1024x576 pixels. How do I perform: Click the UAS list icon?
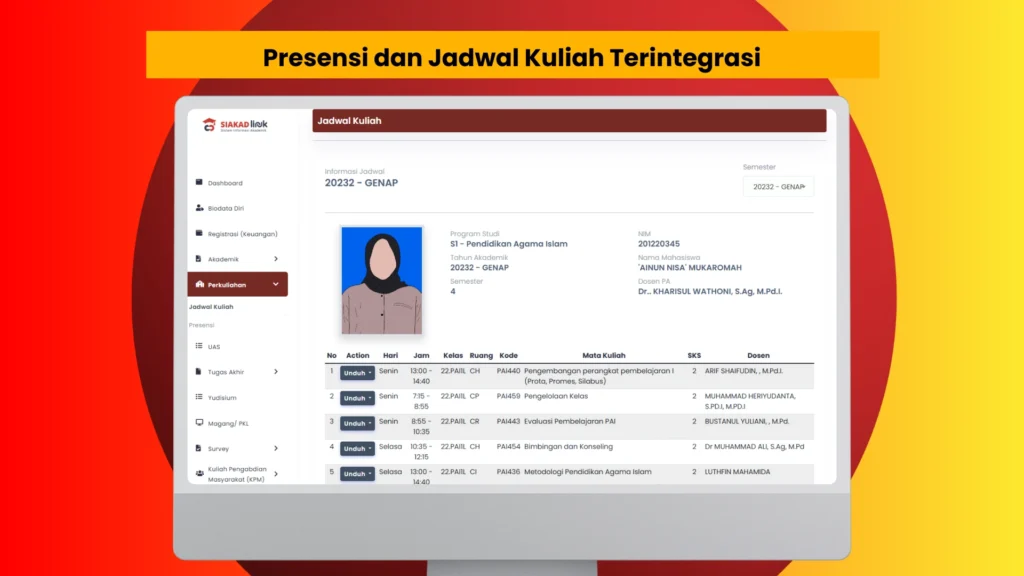pos(199,346)
